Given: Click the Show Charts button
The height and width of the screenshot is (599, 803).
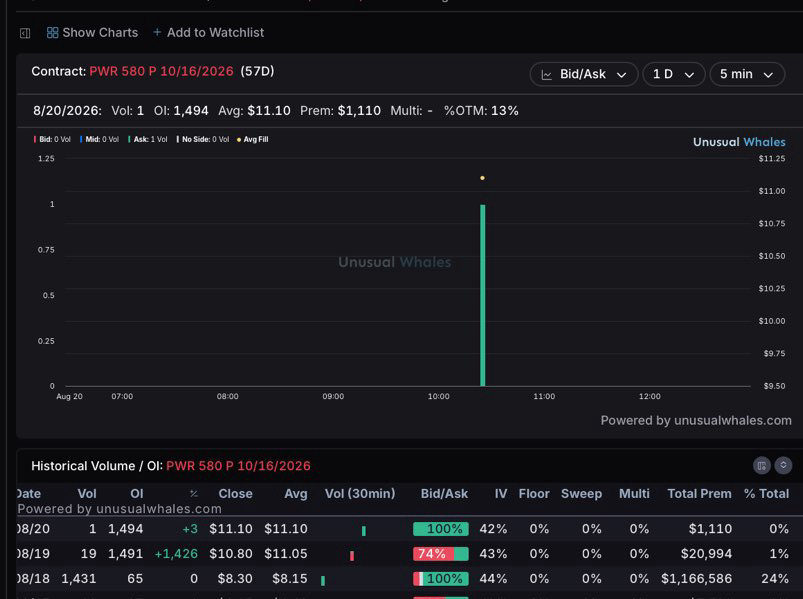Looking at the screenshot, I should point(92,33).
